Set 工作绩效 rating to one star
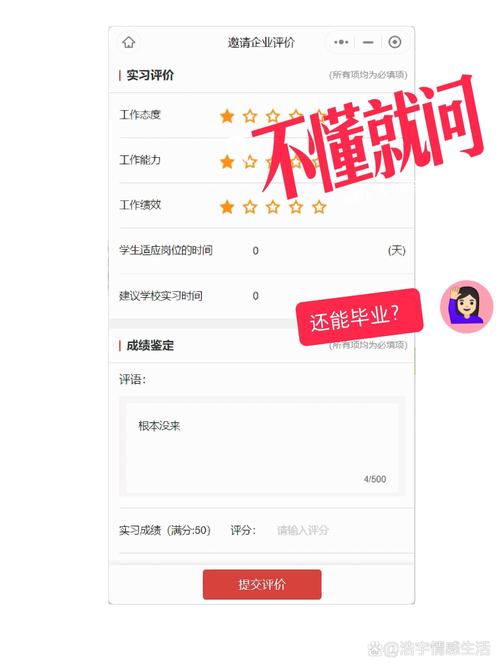The width and height of the screenshot is (500, 667). click(227, 207)
